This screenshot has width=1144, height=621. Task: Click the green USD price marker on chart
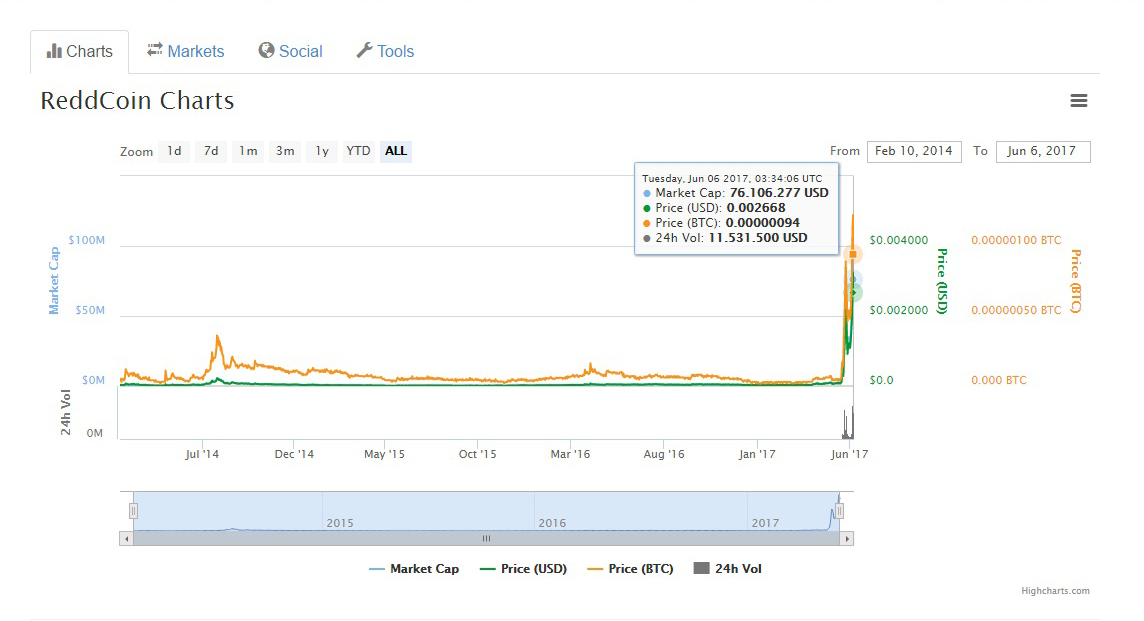pos(854,293)
